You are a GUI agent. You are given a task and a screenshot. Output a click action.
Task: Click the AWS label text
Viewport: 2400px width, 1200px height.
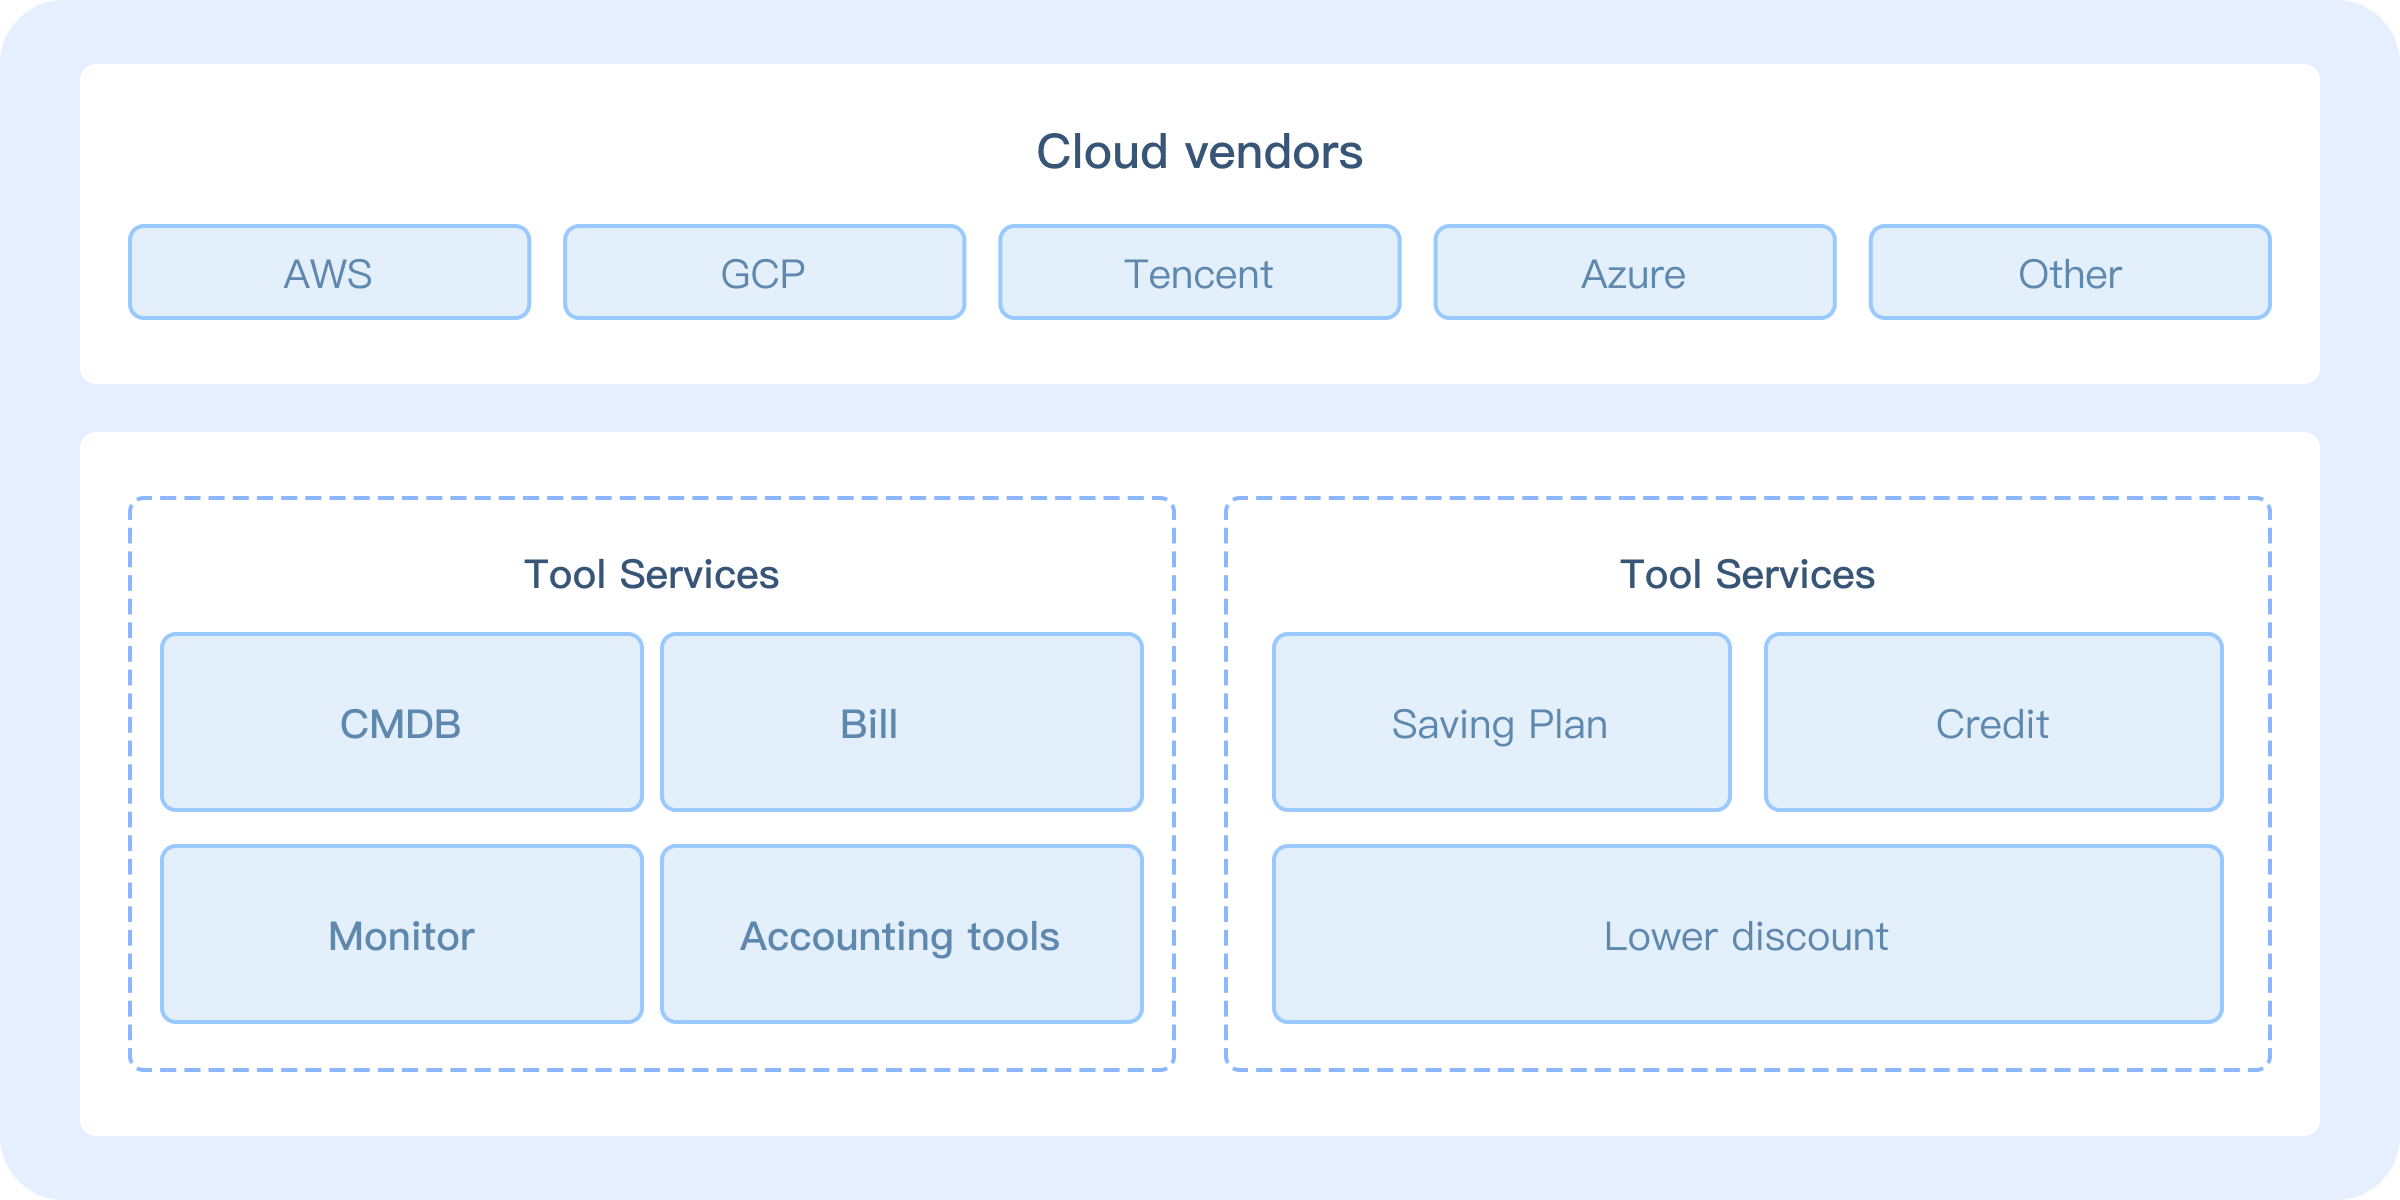click(x=328, y=274)
